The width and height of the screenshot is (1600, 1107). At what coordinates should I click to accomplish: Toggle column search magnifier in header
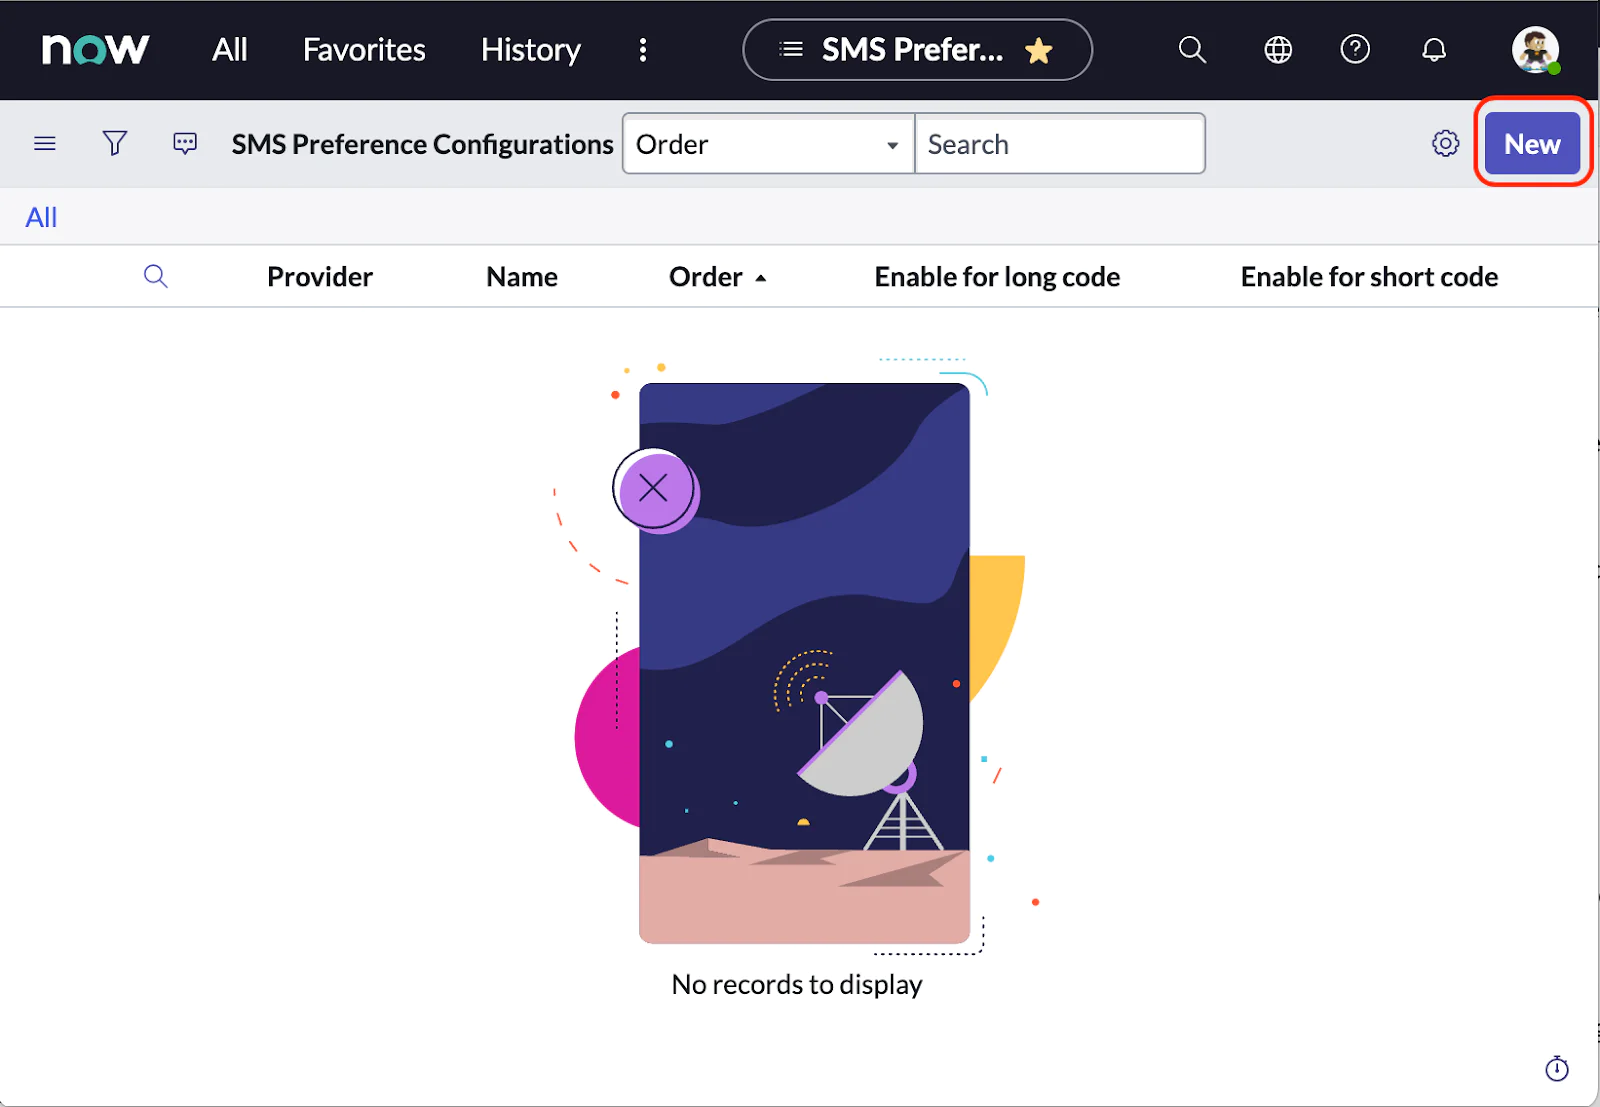click(x=155, y=276)
